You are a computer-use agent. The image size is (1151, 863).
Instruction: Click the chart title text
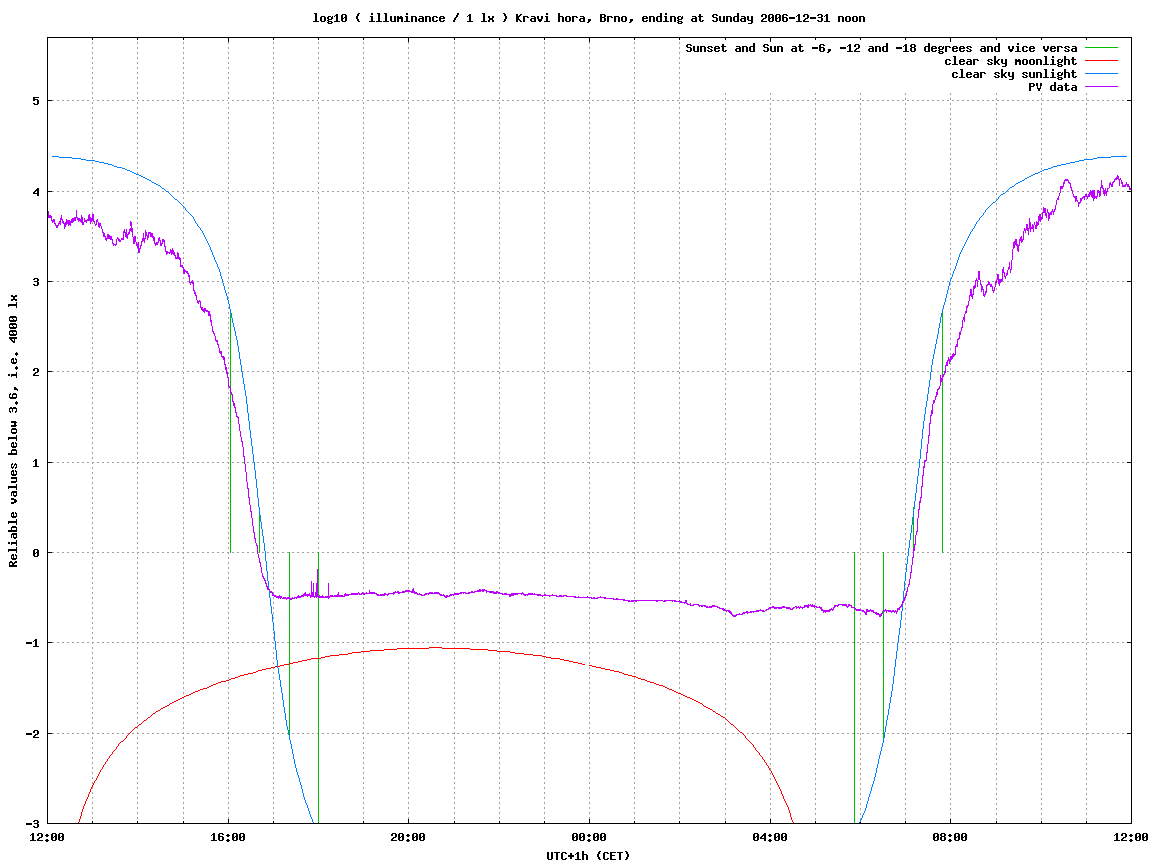click(589, 18)
